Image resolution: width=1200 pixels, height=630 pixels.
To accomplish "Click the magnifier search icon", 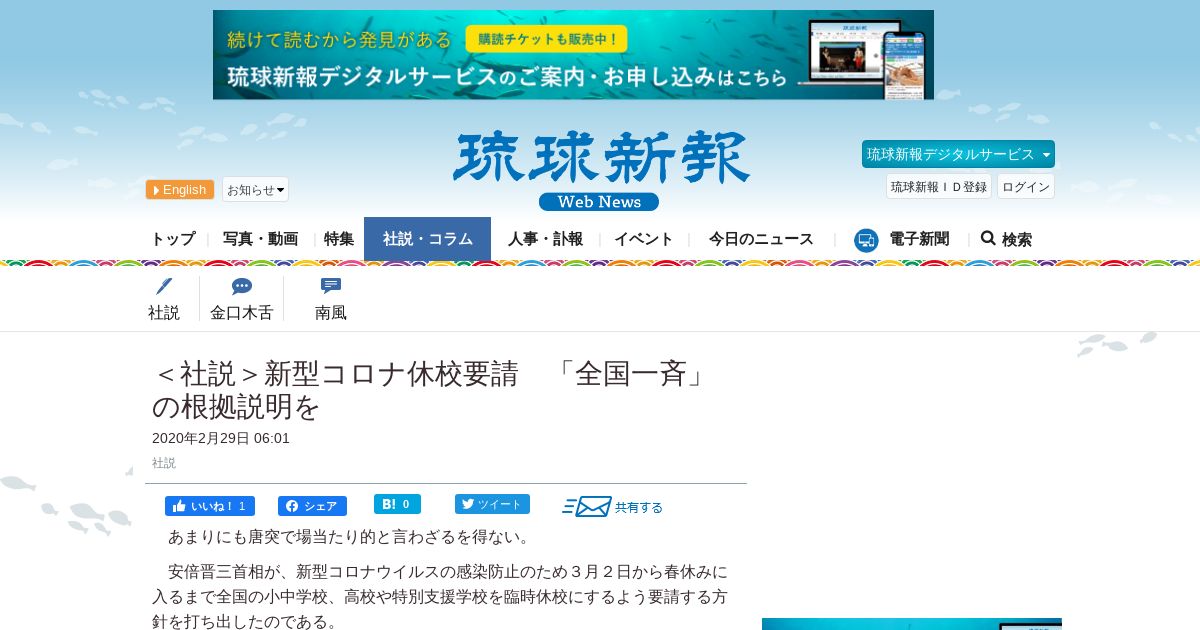I will (x=988, y=238).
